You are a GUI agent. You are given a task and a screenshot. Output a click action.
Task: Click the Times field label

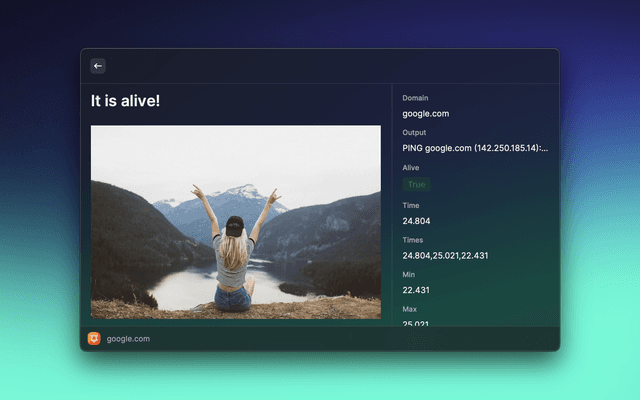pos(413,240)
